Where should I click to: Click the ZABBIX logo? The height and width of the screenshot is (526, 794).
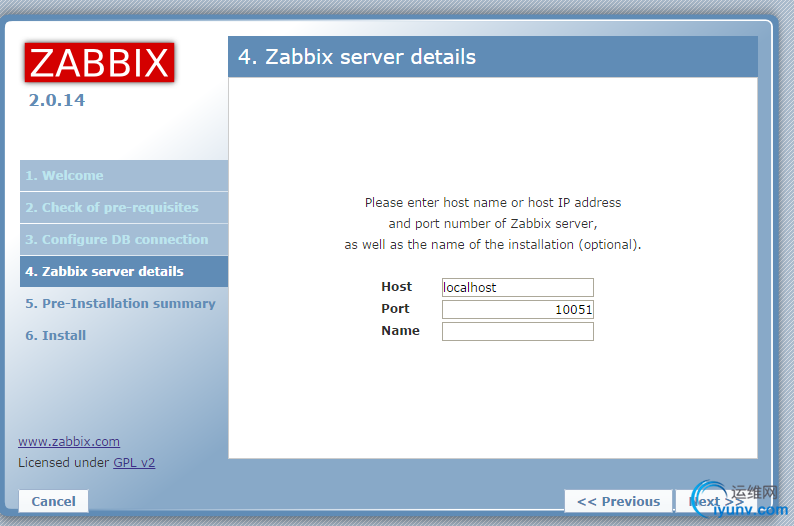point(99,62)
